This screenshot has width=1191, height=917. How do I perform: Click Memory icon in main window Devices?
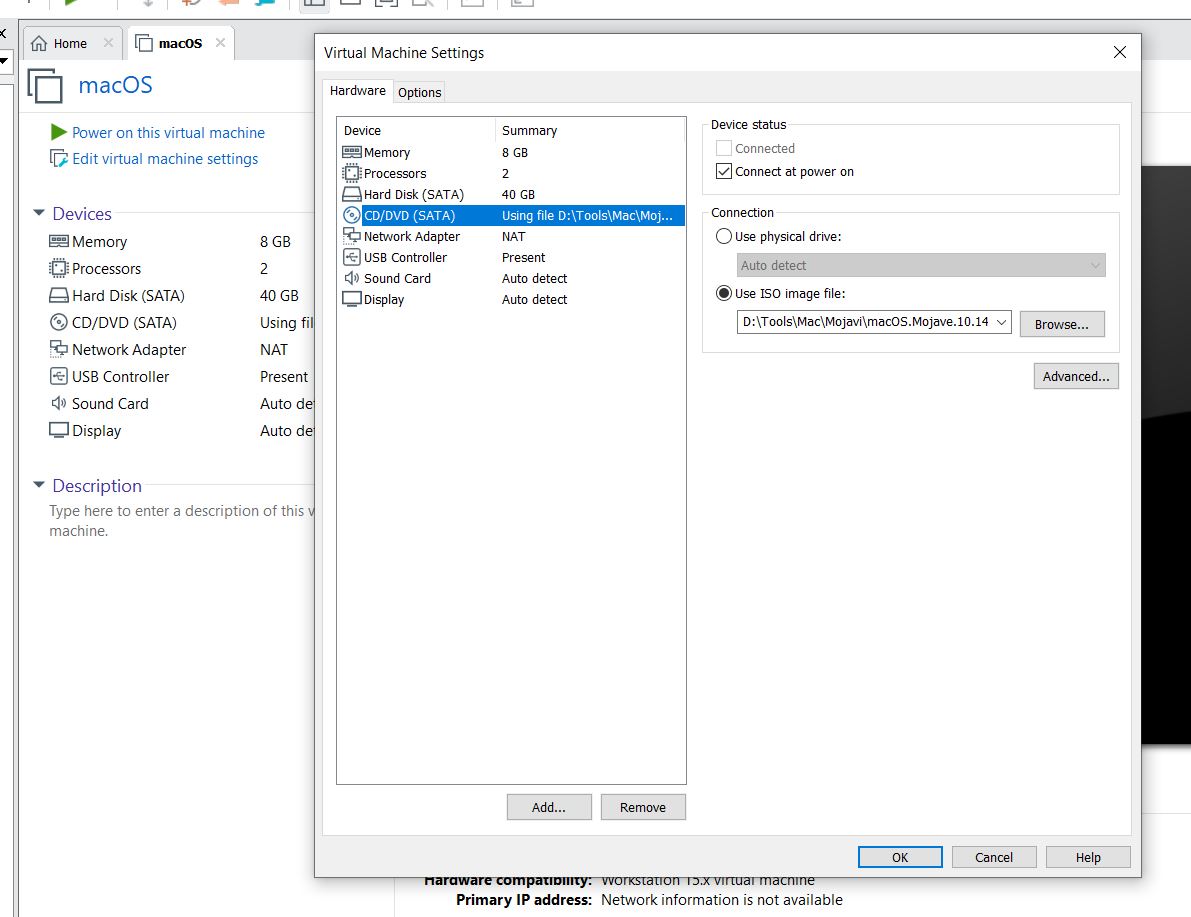point(58,241)
